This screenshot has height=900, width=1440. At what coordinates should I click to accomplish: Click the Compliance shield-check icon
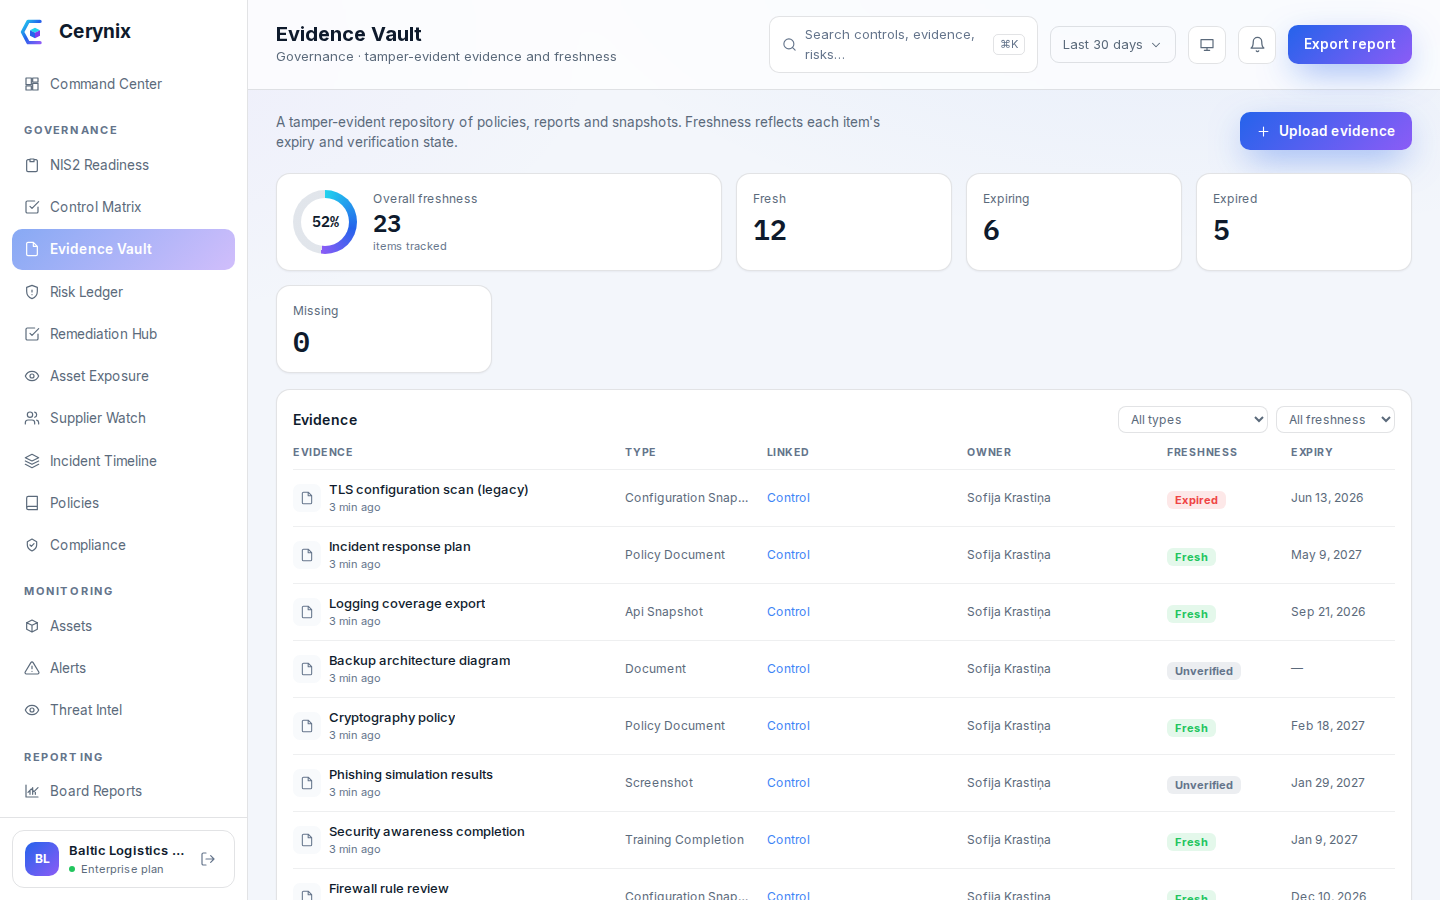pos(32,545)
